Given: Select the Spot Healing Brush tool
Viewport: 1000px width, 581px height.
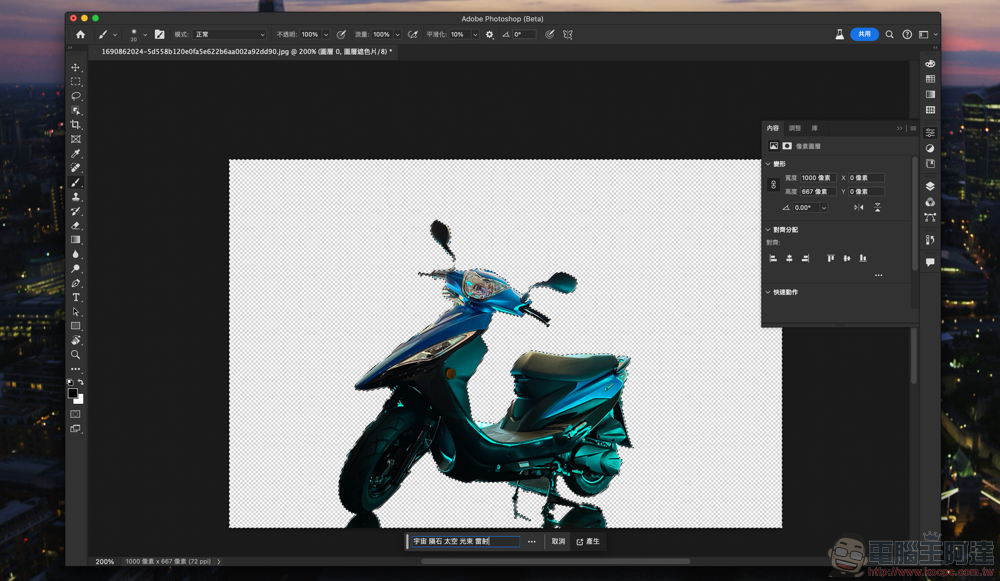Looking at the screenshot, I should [x=75, y=168].
